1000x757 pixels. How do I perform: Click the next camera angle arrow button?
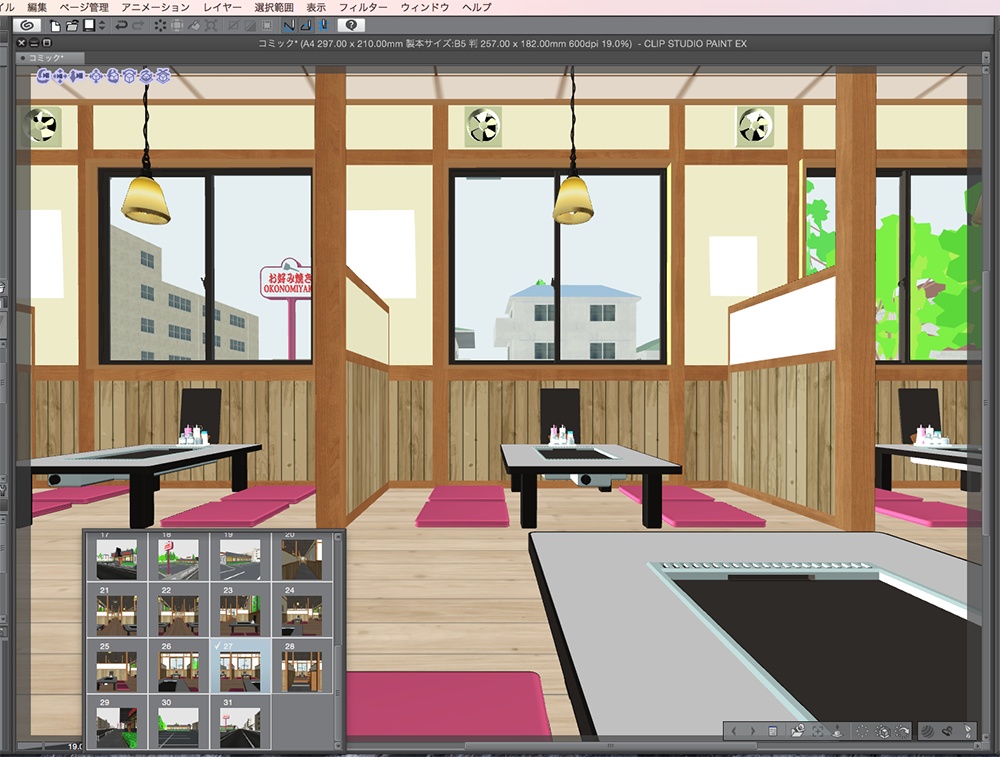tap(753, 731)
